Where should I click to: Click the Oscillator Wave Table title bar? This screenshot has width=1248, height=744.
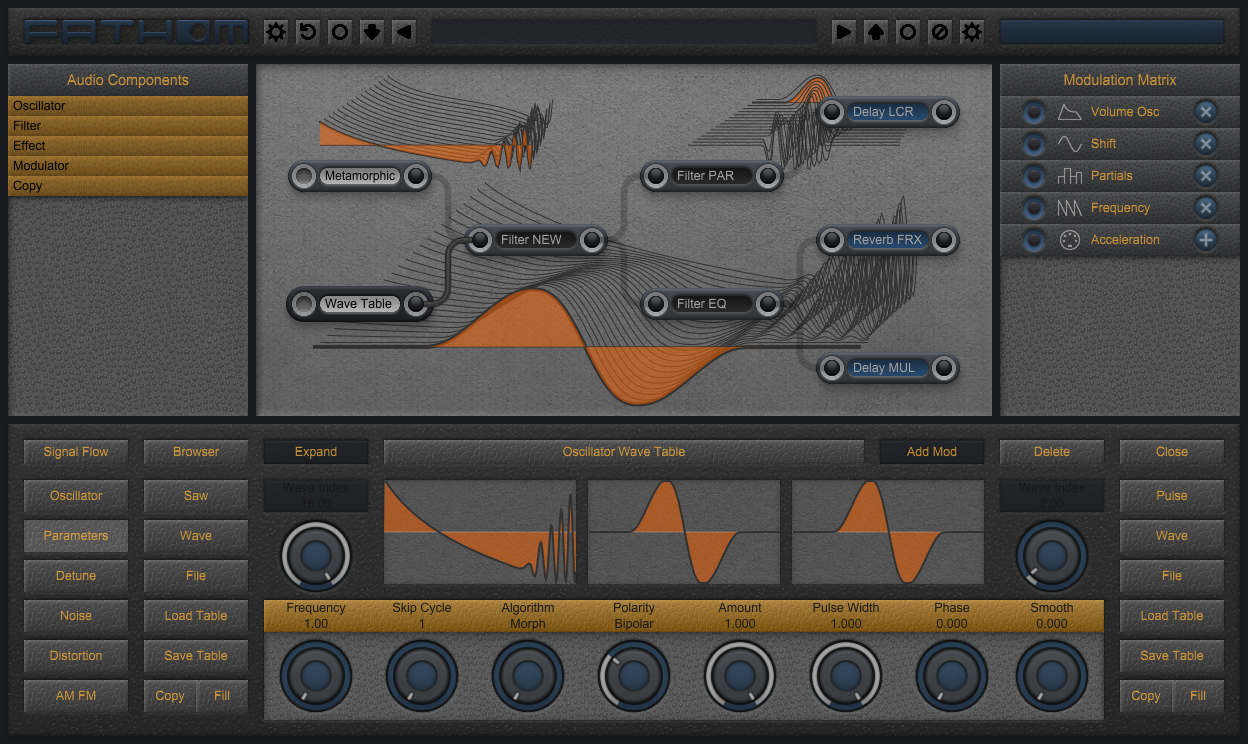[624, 452]
